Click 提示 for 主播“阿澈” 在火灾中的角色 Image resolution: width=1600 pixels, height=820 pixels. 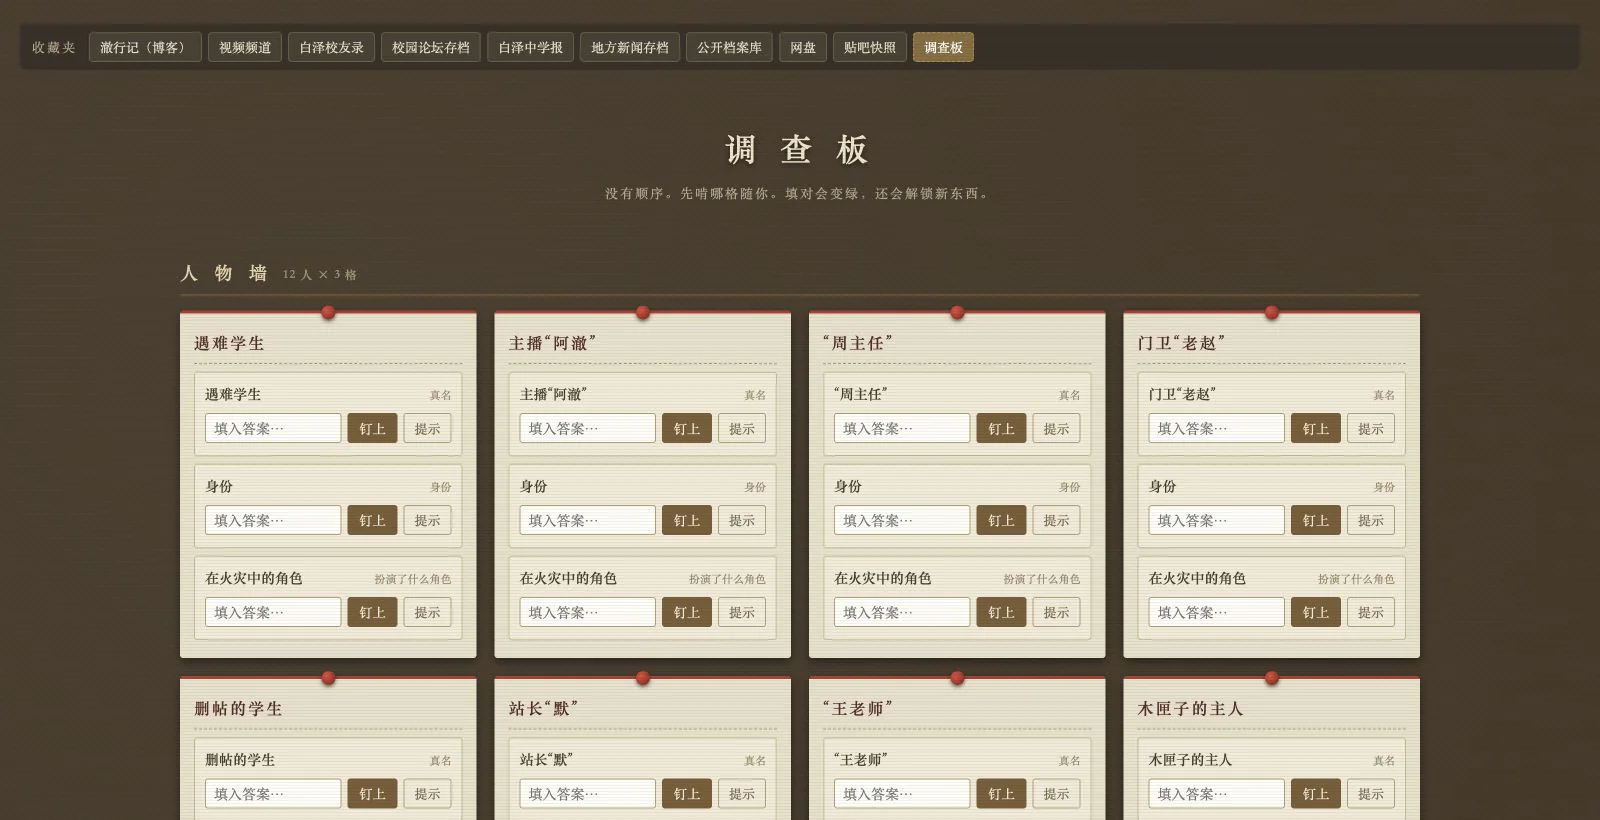pyautogui.click(x=741, y=612)
